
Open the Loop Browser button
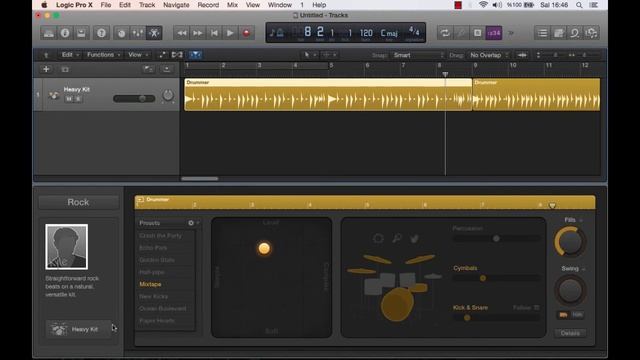click(575, 33)
